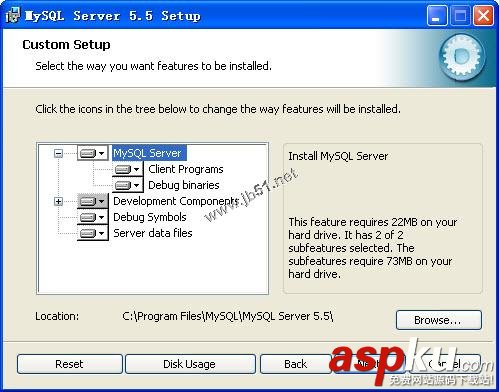The height and width of the screenshot is (392, 499).
Task: Open the Debug binaries feature install-state dropdown
Action: point(128,185)
